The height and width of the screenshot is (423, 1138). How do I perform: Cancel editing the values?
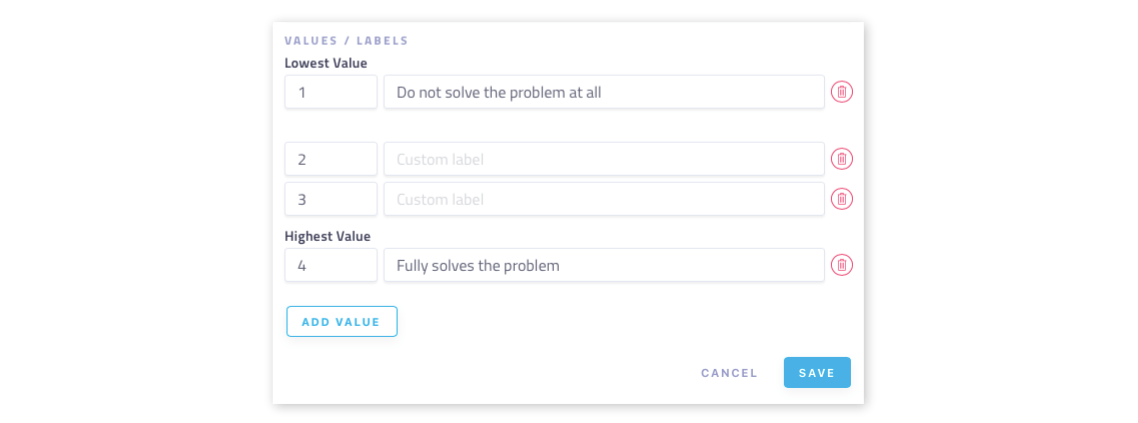pos(729,373)
